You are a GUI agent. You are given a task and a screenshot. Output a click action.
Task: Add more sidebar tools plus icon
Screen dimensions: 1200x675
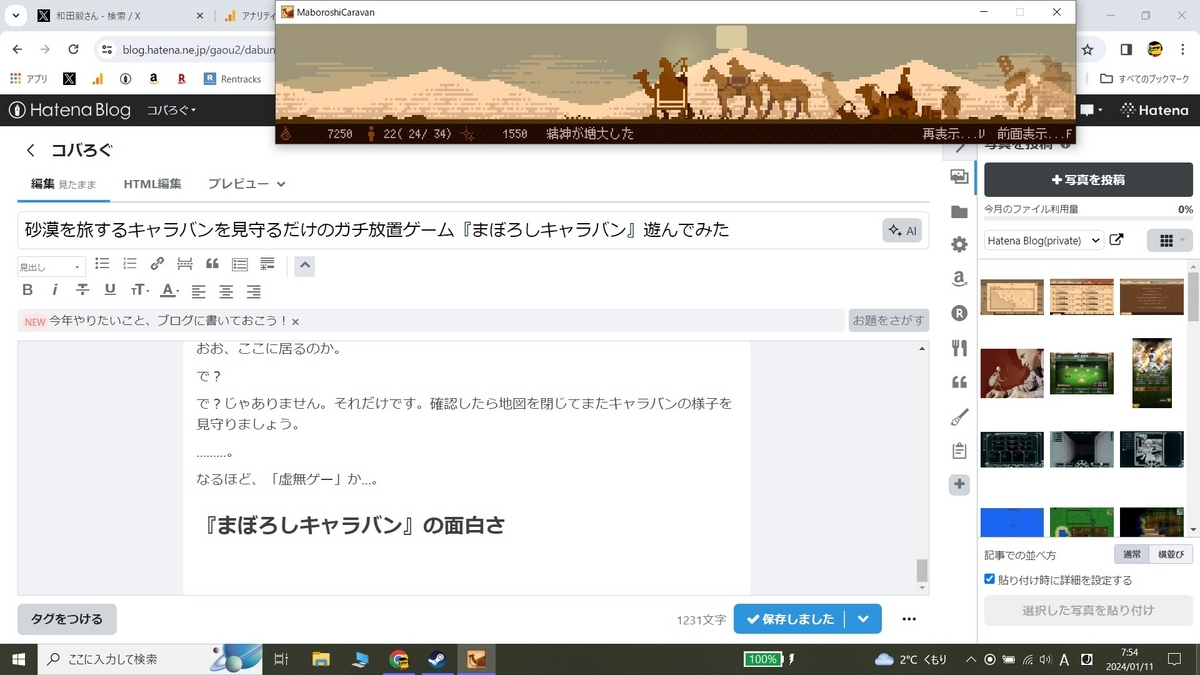[959, 484]
